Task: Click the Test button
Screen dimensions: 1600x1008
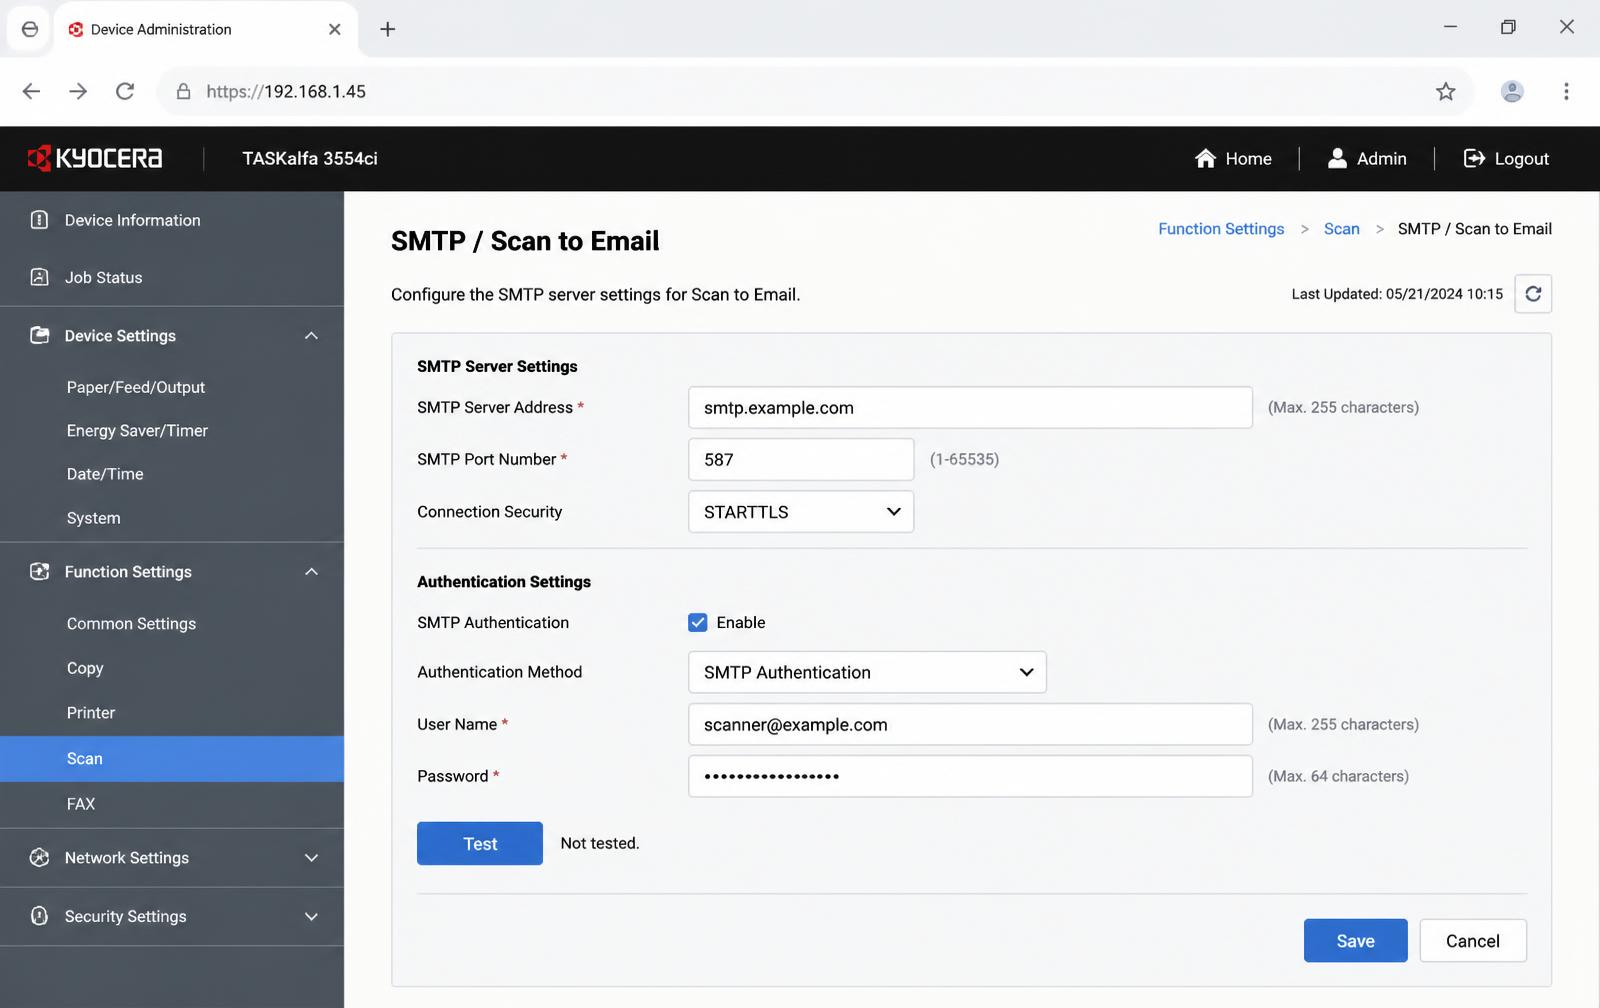Action: click(x=480, y=844)
